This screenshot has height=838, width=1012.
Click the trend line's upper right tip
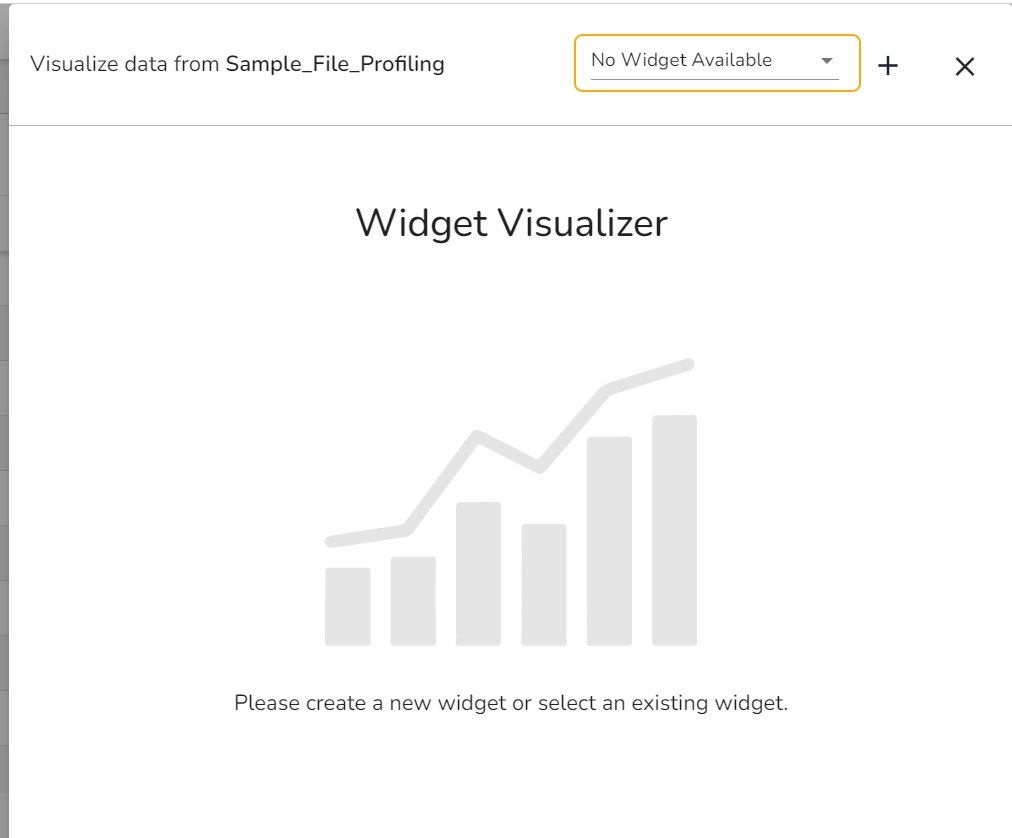click(x=688, y=363)
